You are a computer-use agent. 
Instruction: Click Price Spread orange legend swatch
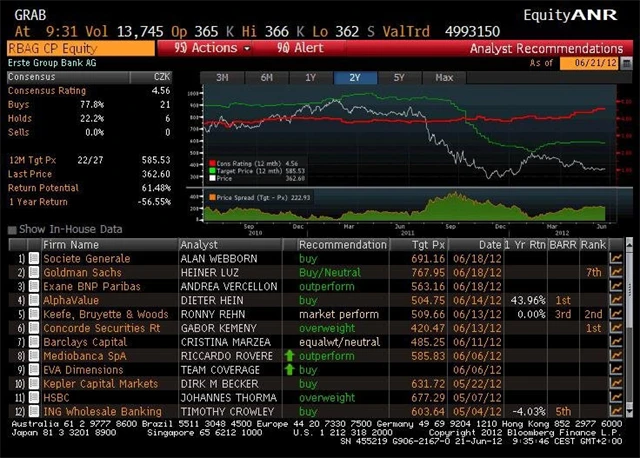[212, 199]
